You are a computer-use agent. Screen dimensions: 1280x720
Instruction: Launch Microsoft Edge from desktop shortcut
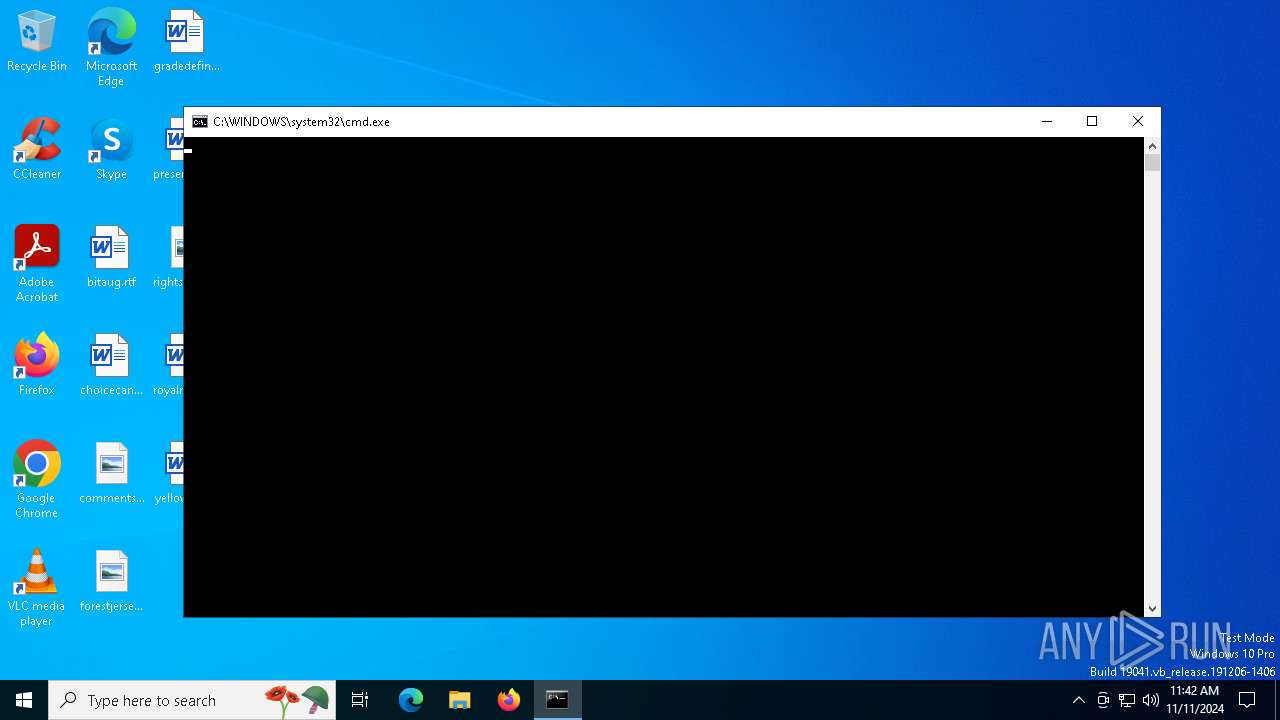(111, 47)
